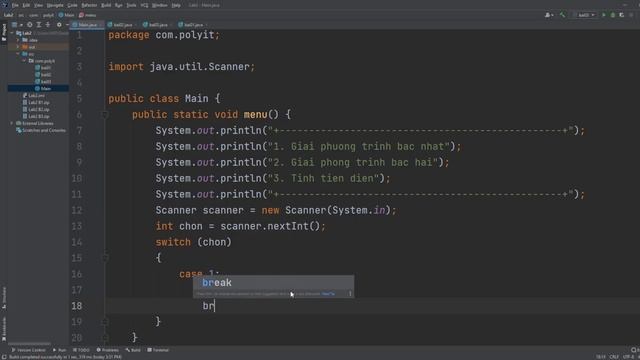The image size is (640, 360).
Task: Select Lab2.iml file in project tree
Action: (33, 96)
